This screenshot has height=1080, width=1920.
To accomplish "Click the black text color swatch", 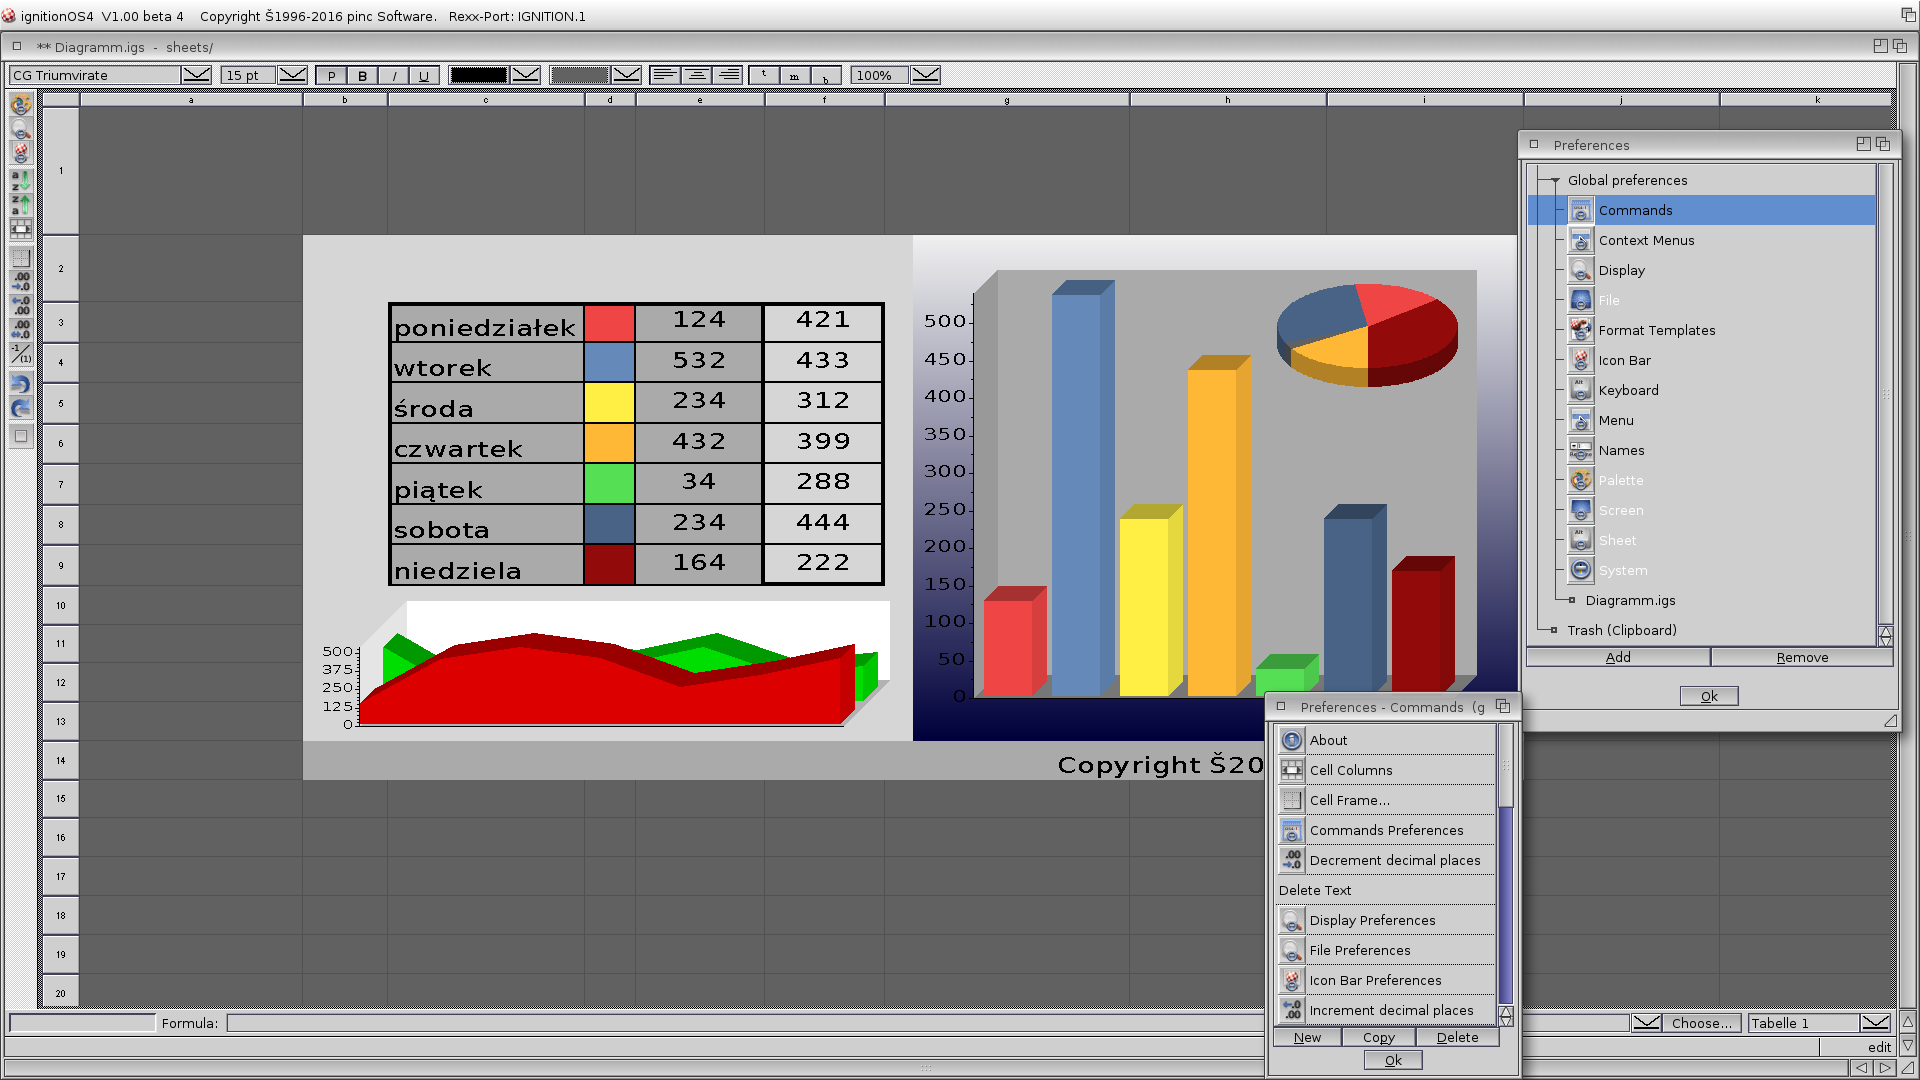I will (x=479, y=75).
